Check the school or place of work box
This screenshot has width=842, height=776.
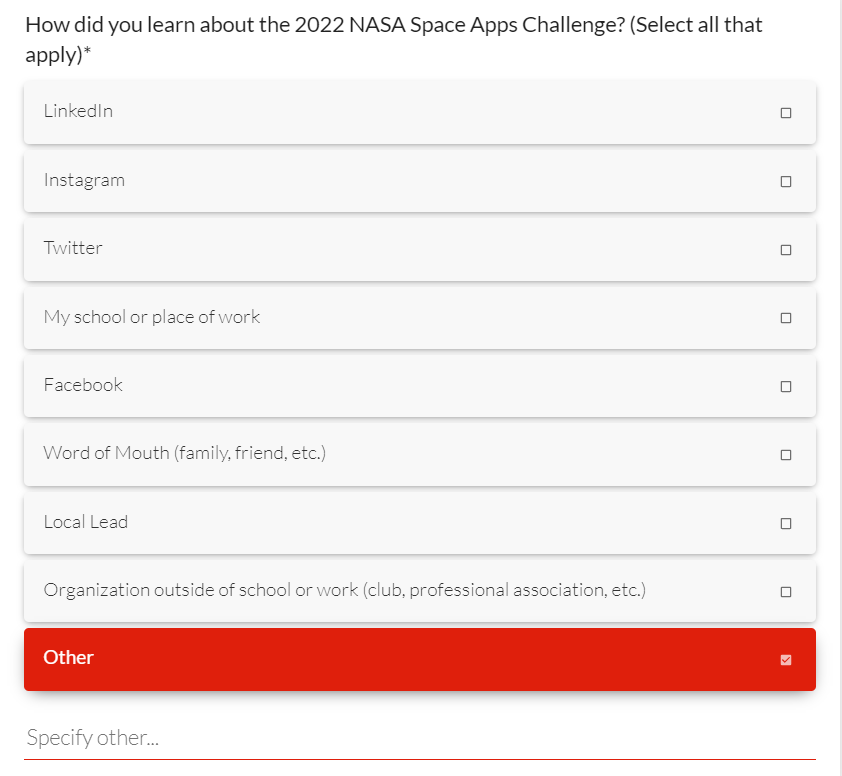tap(785, 318)
